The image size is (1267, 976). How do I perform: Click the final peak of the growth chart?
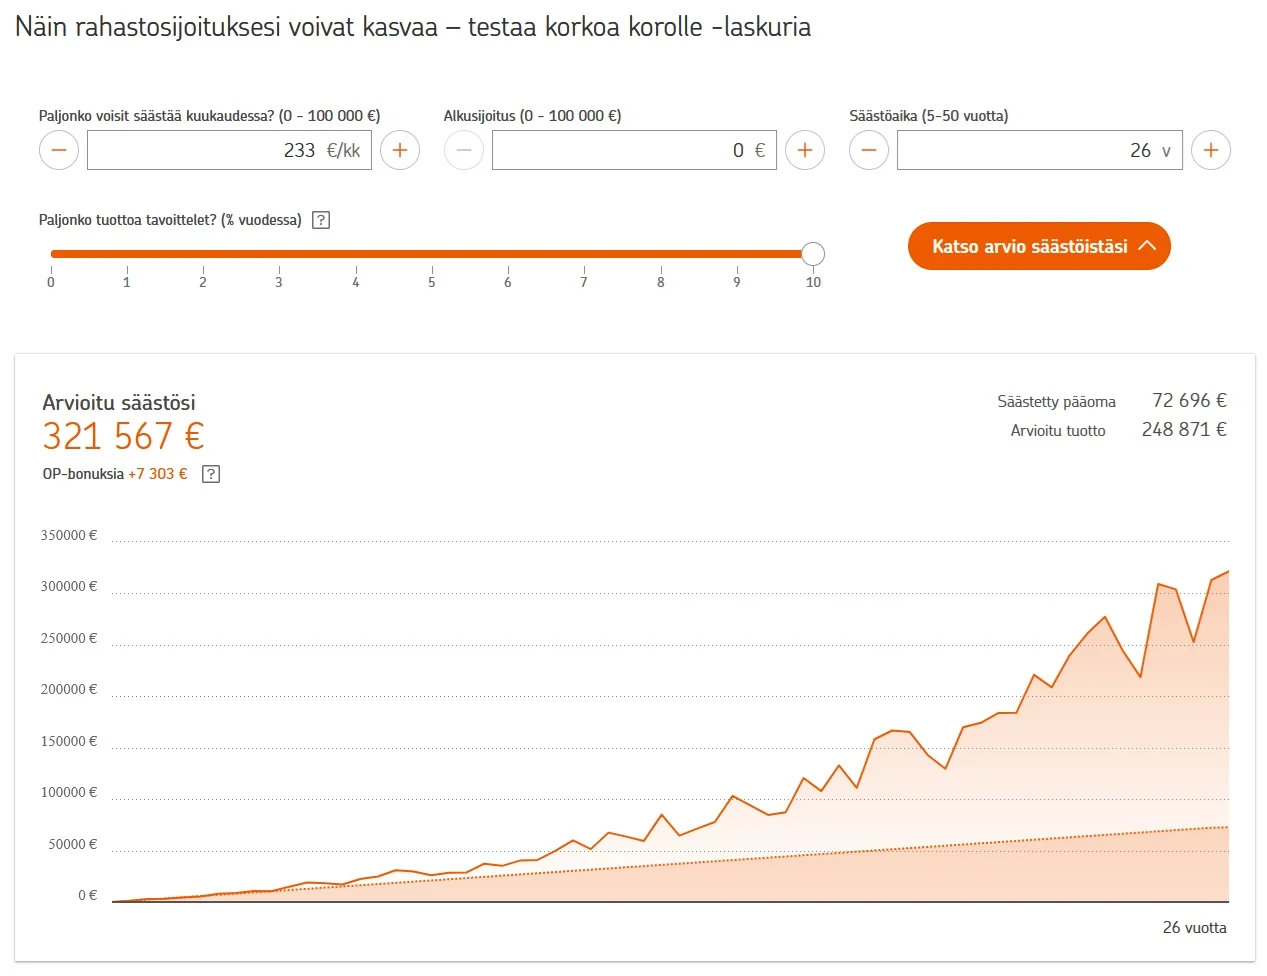1227,572
